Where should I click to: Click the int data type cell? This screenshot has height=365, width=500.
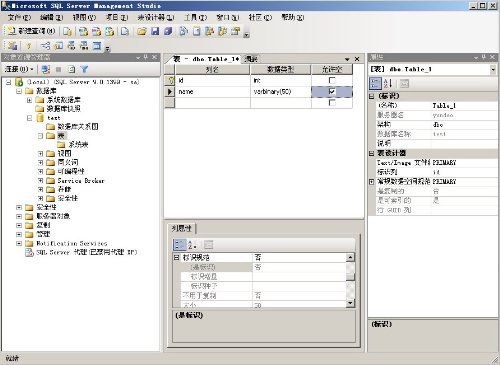[281, 80]
